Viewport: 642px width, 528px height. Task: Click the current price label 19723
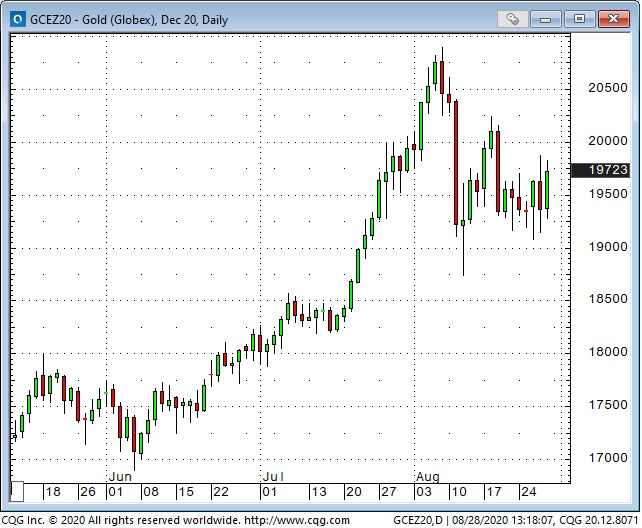(x=600, y=170)
